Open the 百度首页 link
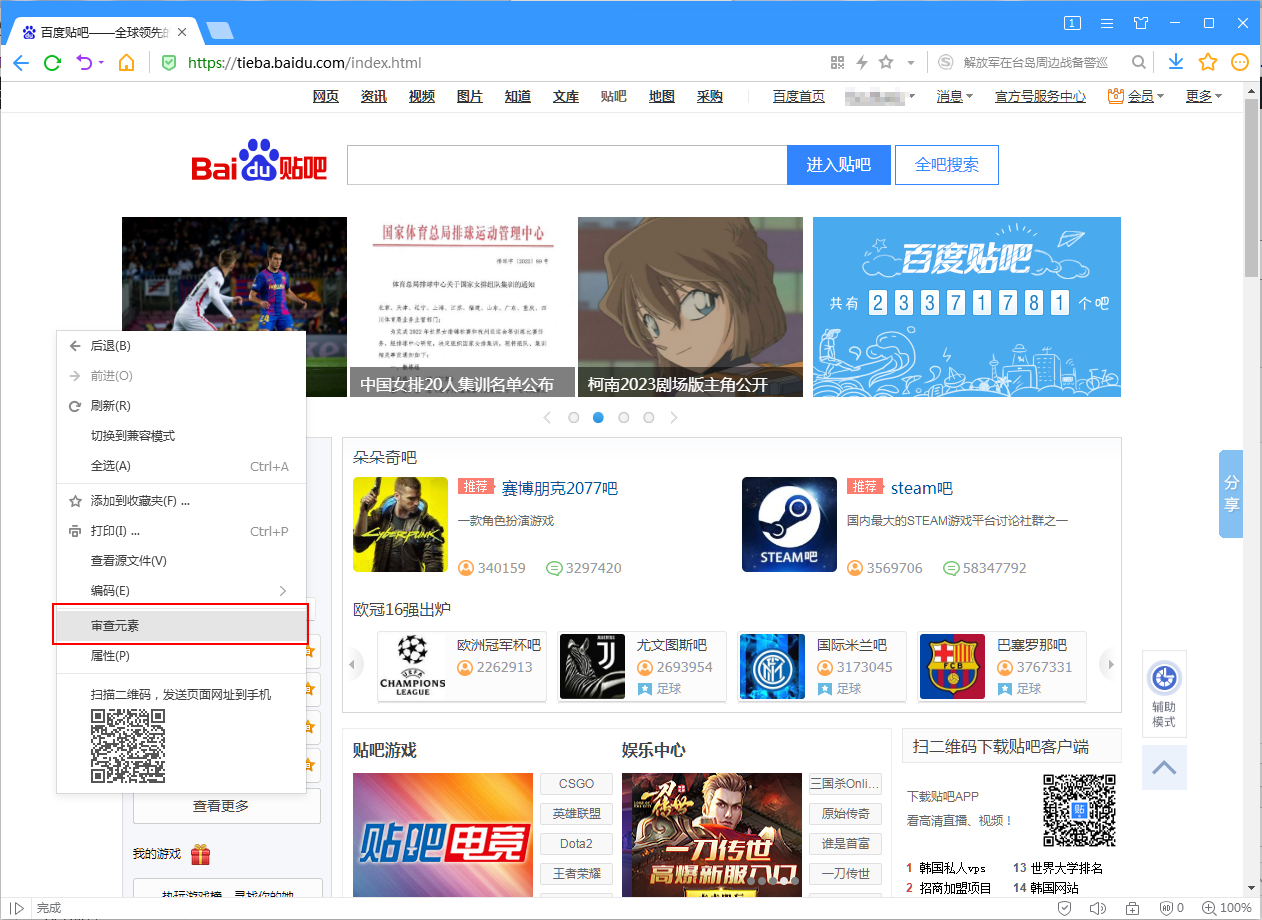The width and height of the screenshot is (1262, 920). pos(799,96)
